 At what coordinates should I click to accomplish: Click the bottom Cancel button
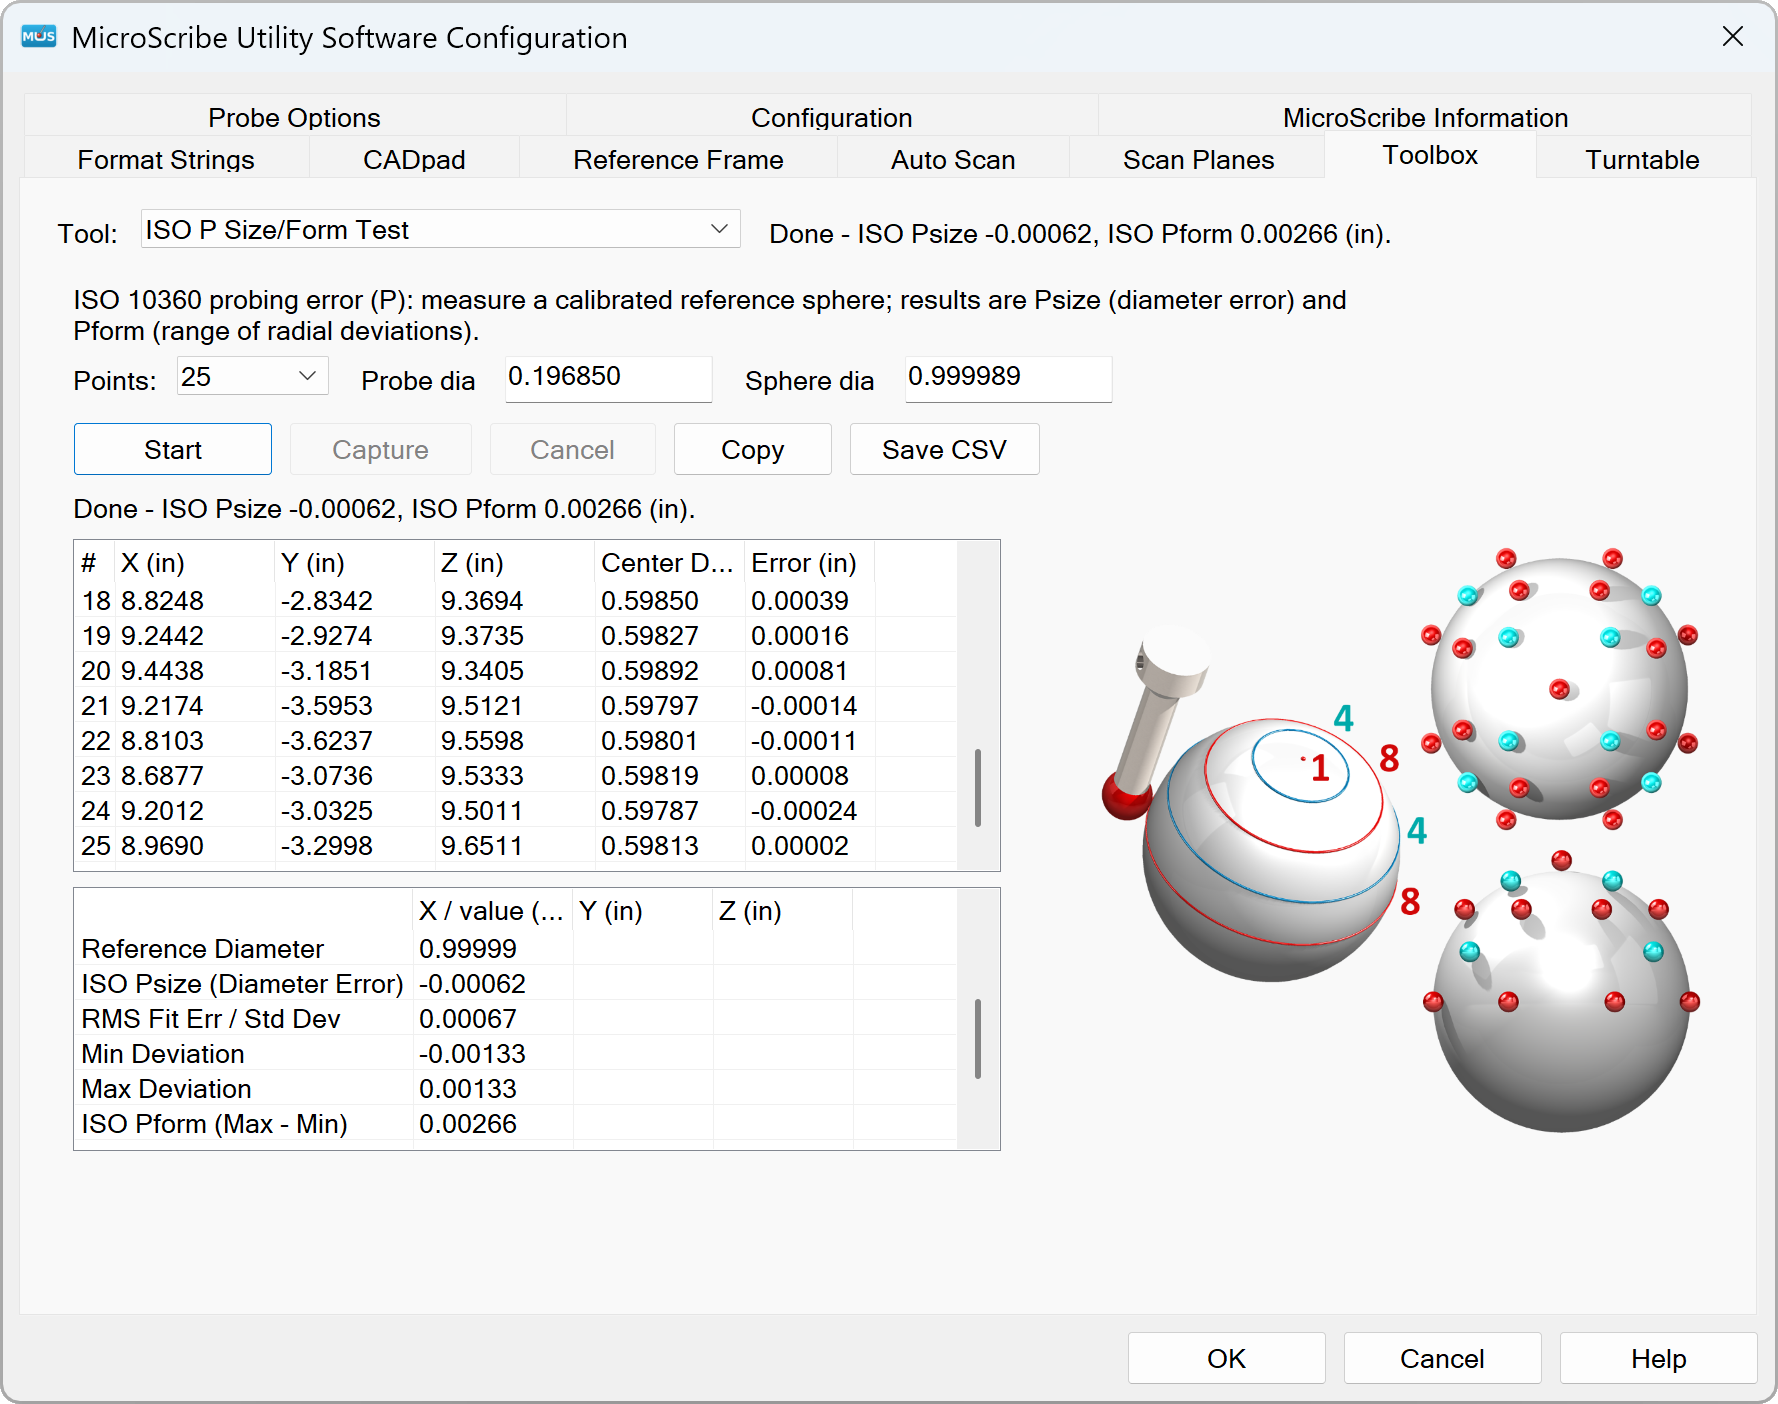1443,1358
